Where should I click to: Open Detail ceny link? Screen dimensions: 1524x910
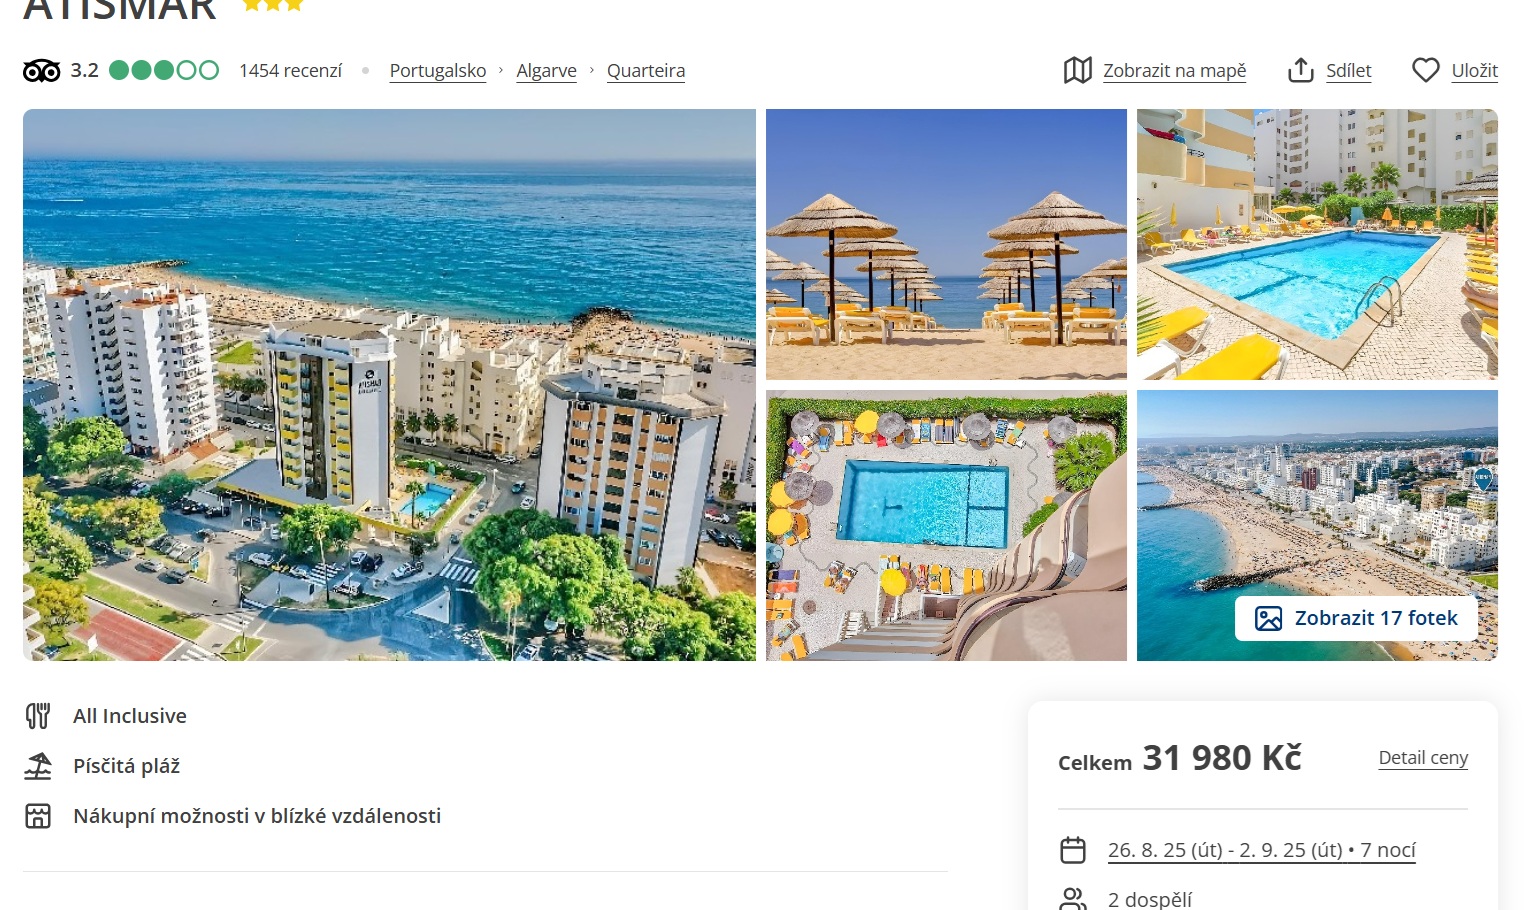[1423, 758]
